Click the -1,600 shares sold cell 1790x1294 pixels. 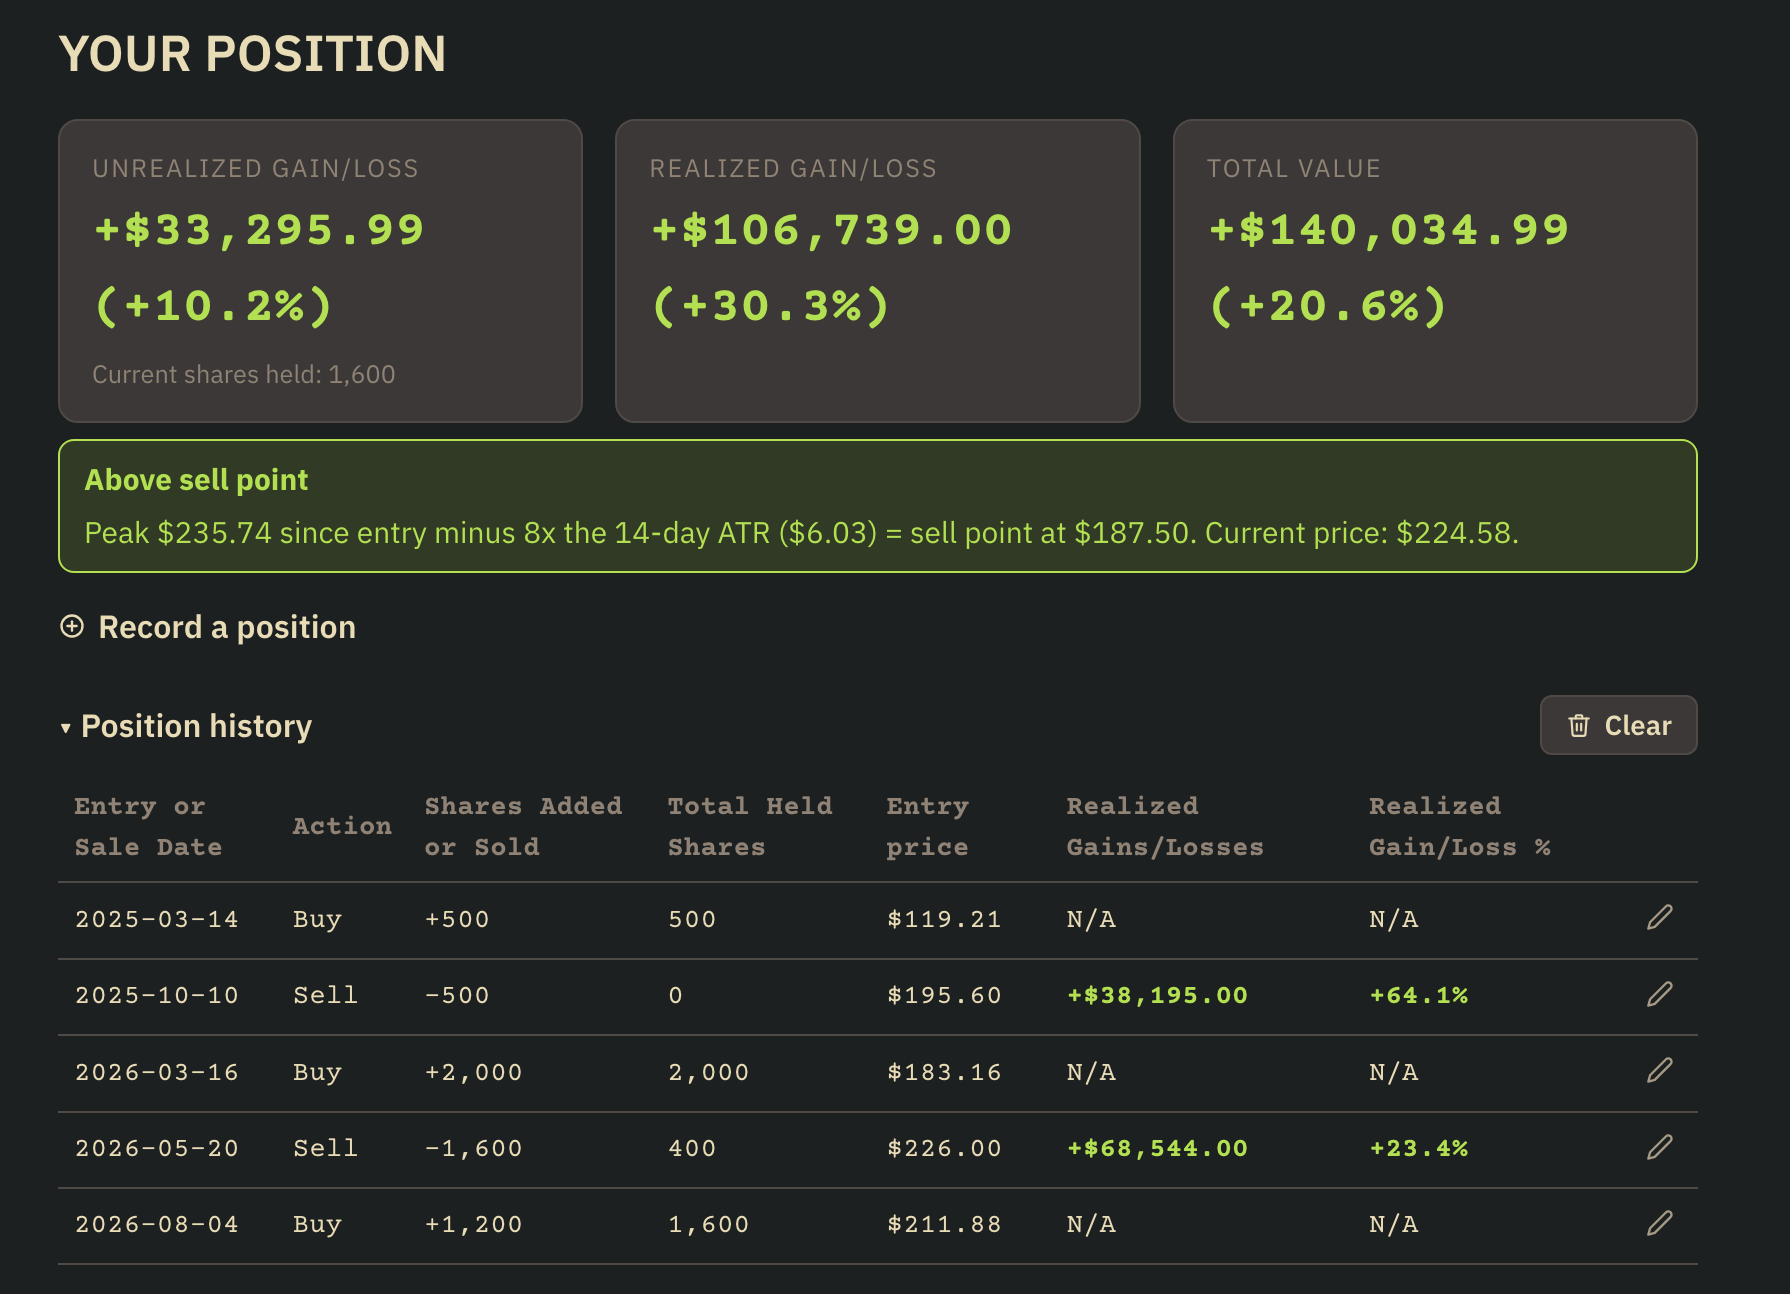(473, 1149)
